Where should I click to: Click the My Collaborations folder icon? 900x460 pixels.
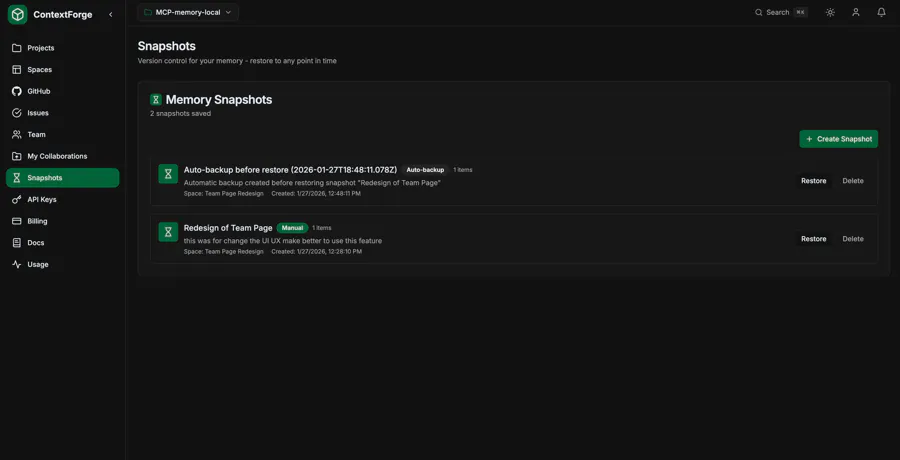[17, 156]
